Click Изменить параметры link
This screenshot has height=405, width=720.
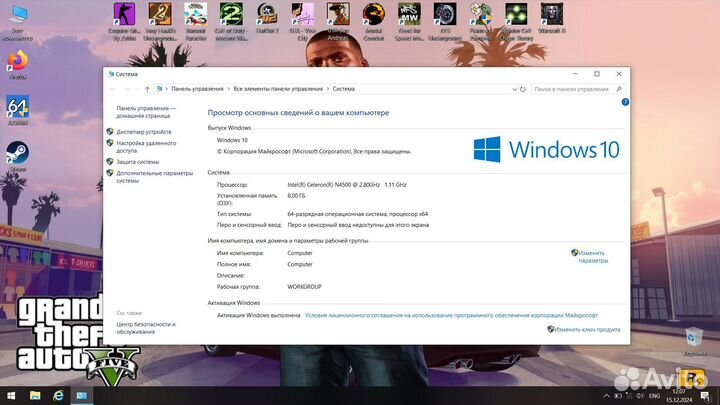click(592, 257)
